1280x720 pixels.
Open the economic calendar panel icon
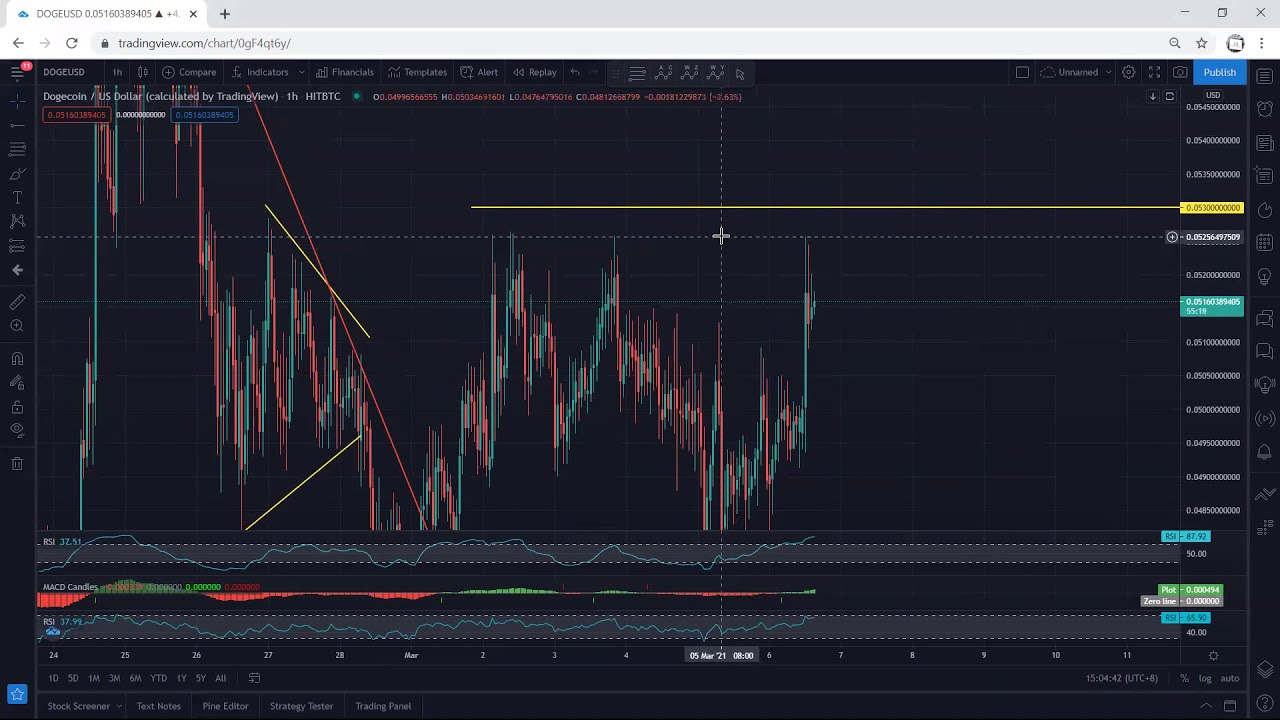[1265, 243]
